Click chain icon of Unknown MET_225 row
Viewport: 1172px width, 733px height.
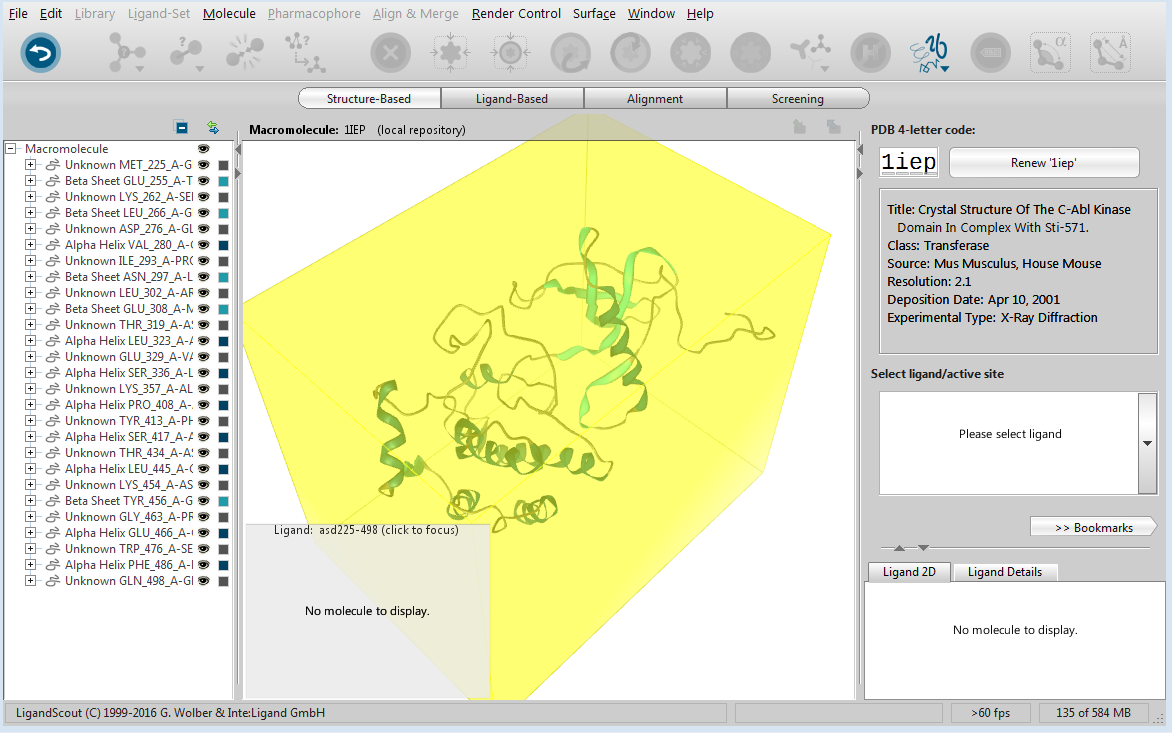click(52, 165)
